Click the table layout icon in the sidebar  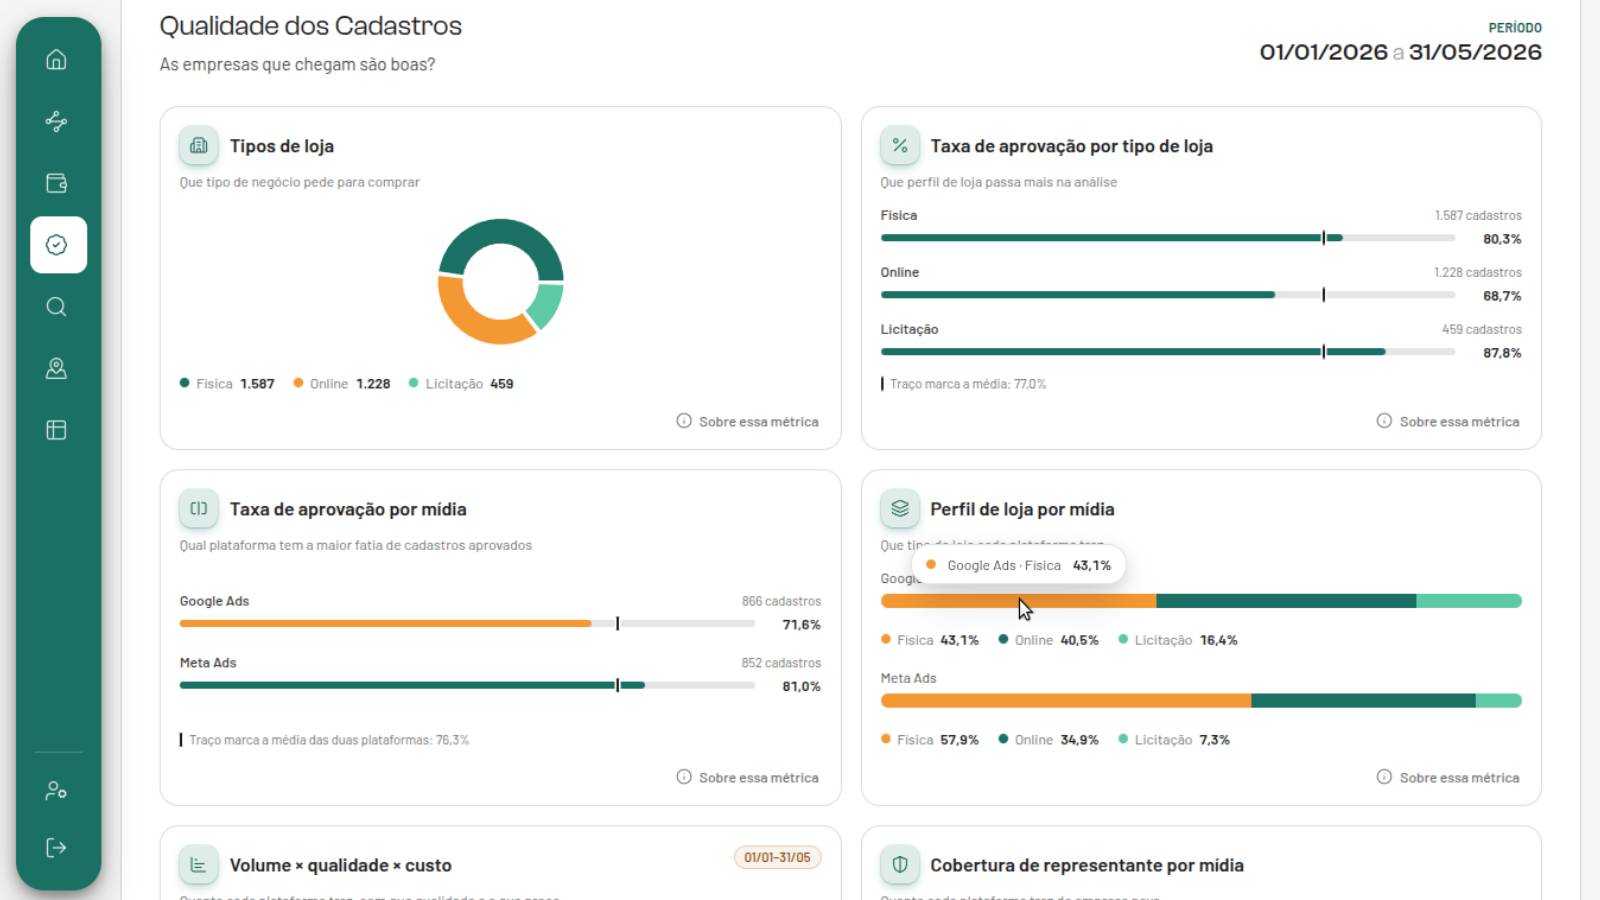pyautogui.click(x=57, y=430)
